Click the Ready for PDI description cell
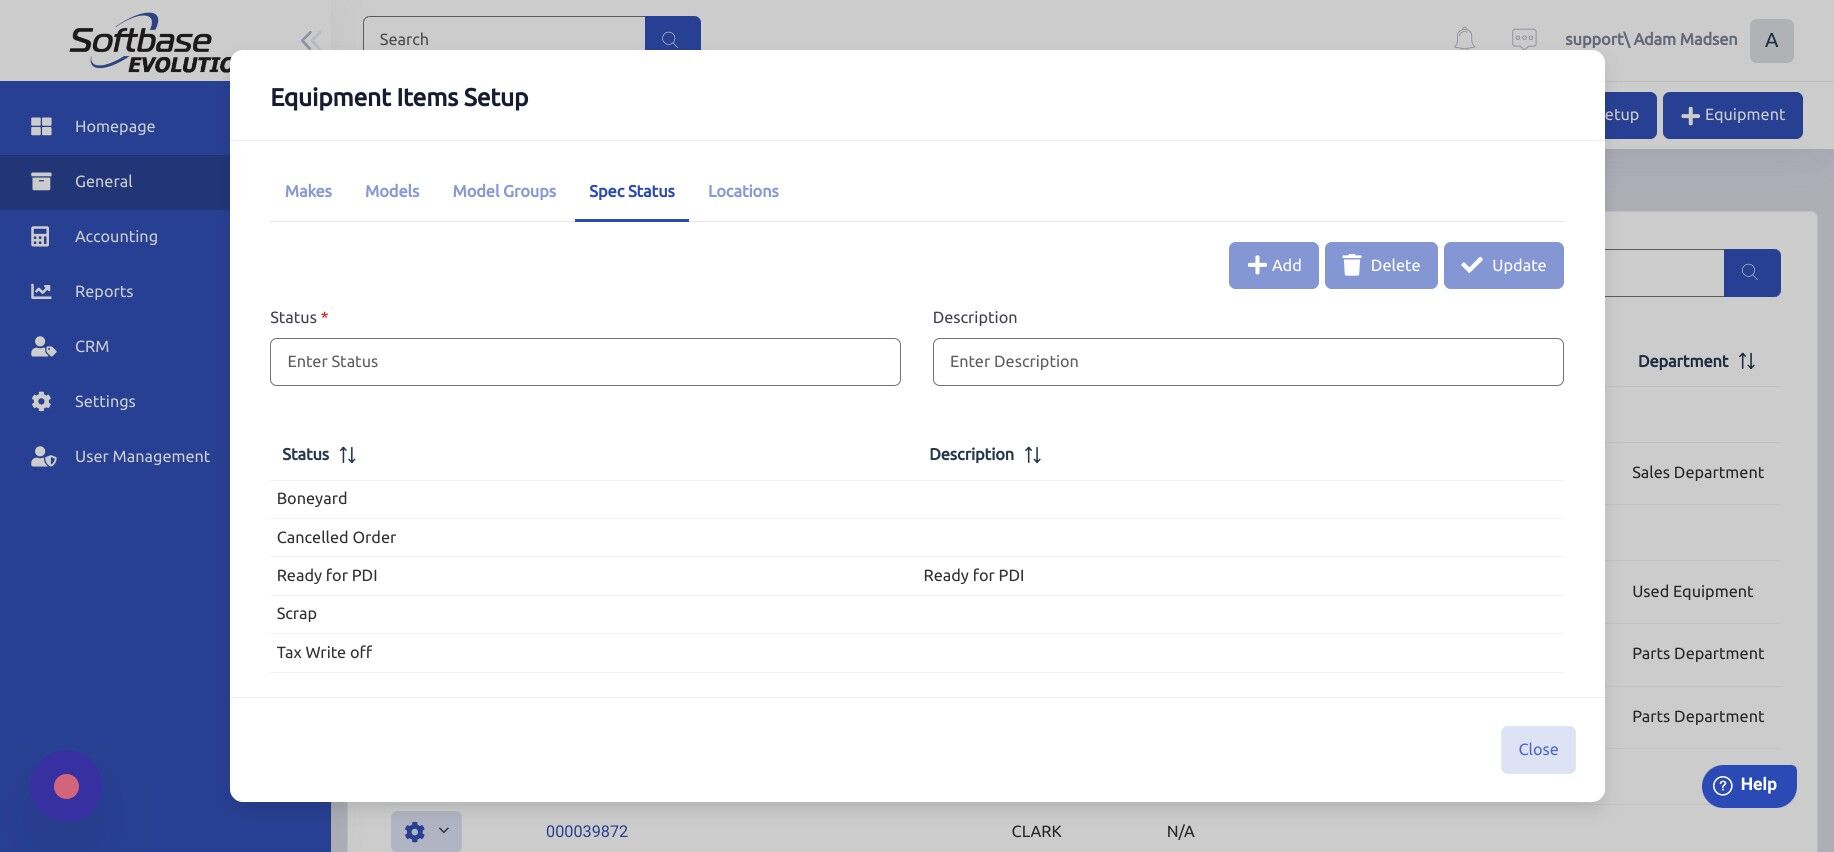Viewport: 1834px width, 852px height. 974,575
